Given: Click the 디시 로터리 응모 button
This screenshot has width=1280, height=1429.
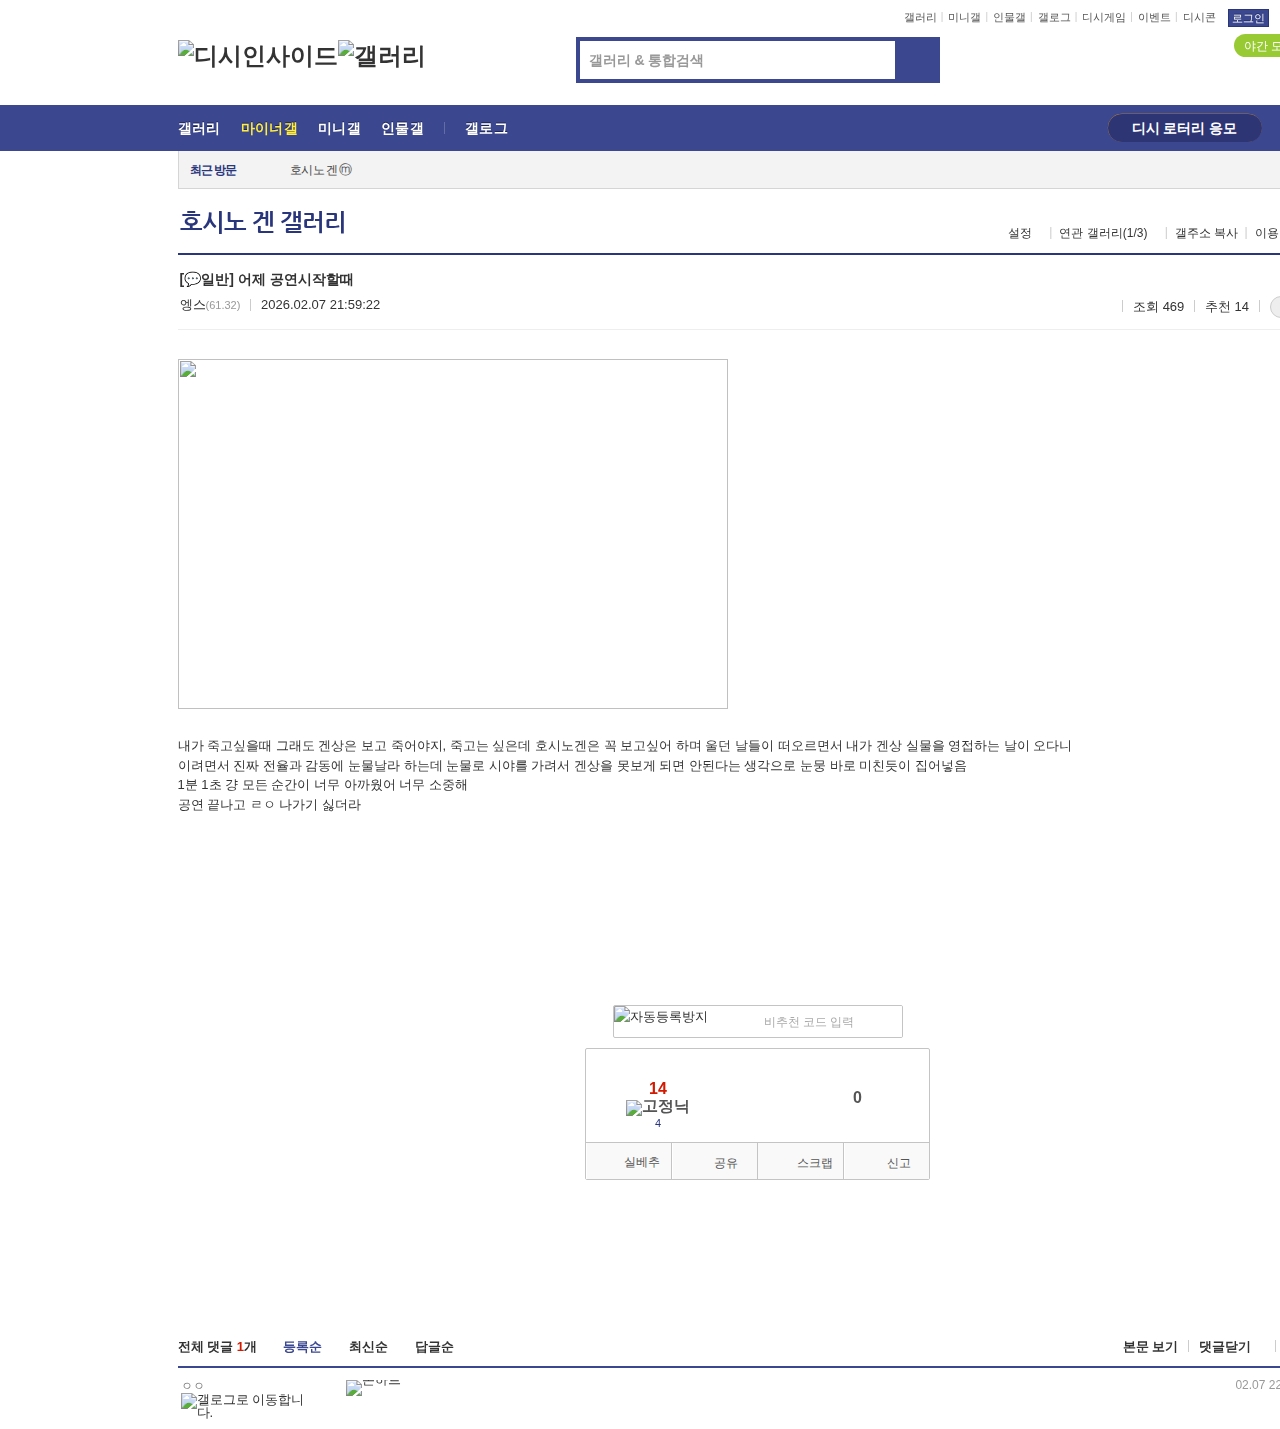Looking at the screenshot, I should point(1184,128).
